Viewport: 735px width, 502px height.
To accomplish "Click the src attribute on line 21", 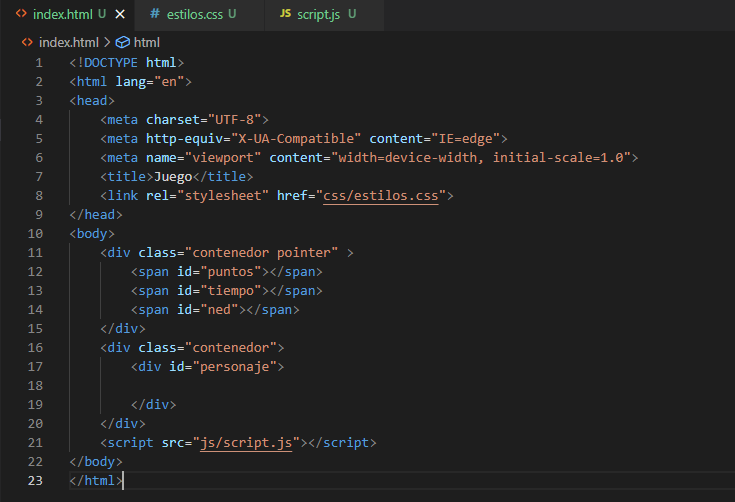I will [x=173, y=443].
